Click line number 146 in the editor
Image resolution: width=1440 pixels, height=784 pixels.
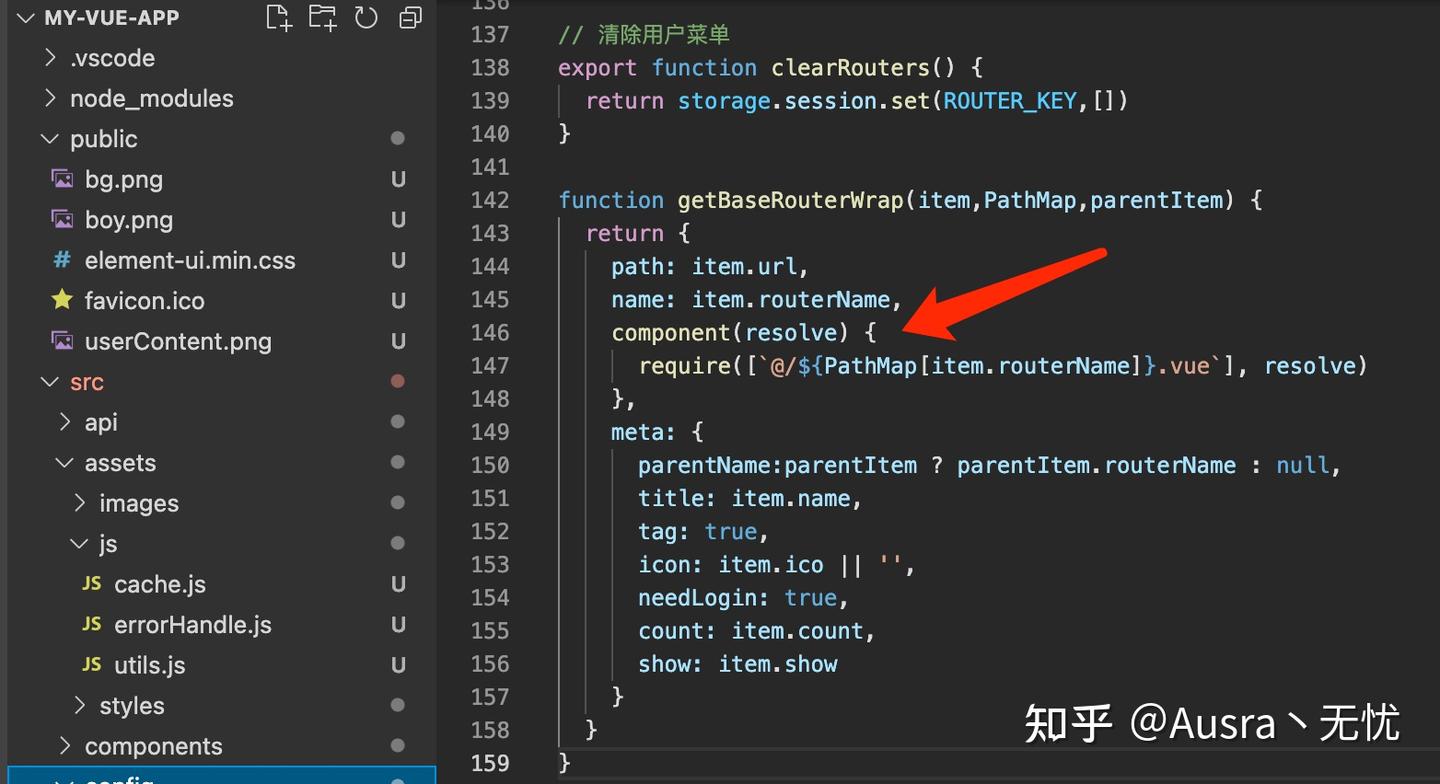click(490, 332)
